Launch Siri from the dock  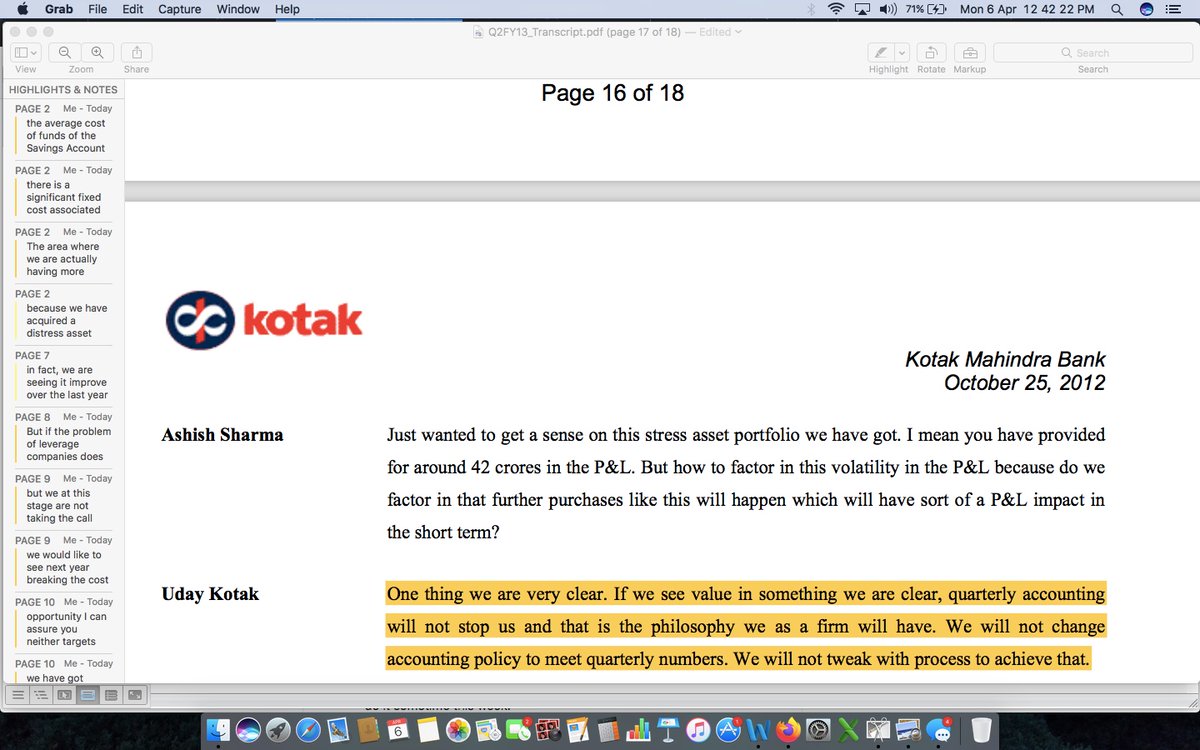pos(248,730)
